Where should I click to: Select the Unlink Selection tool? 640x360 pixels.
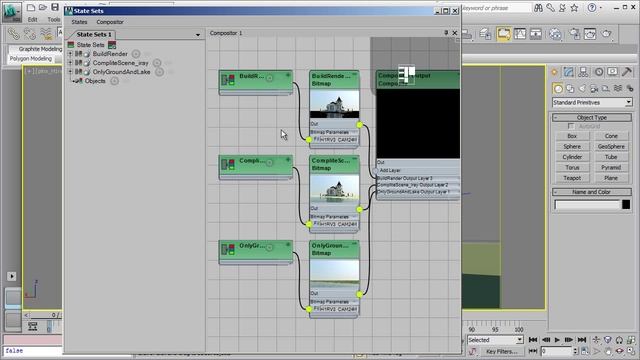pos(30,34)
